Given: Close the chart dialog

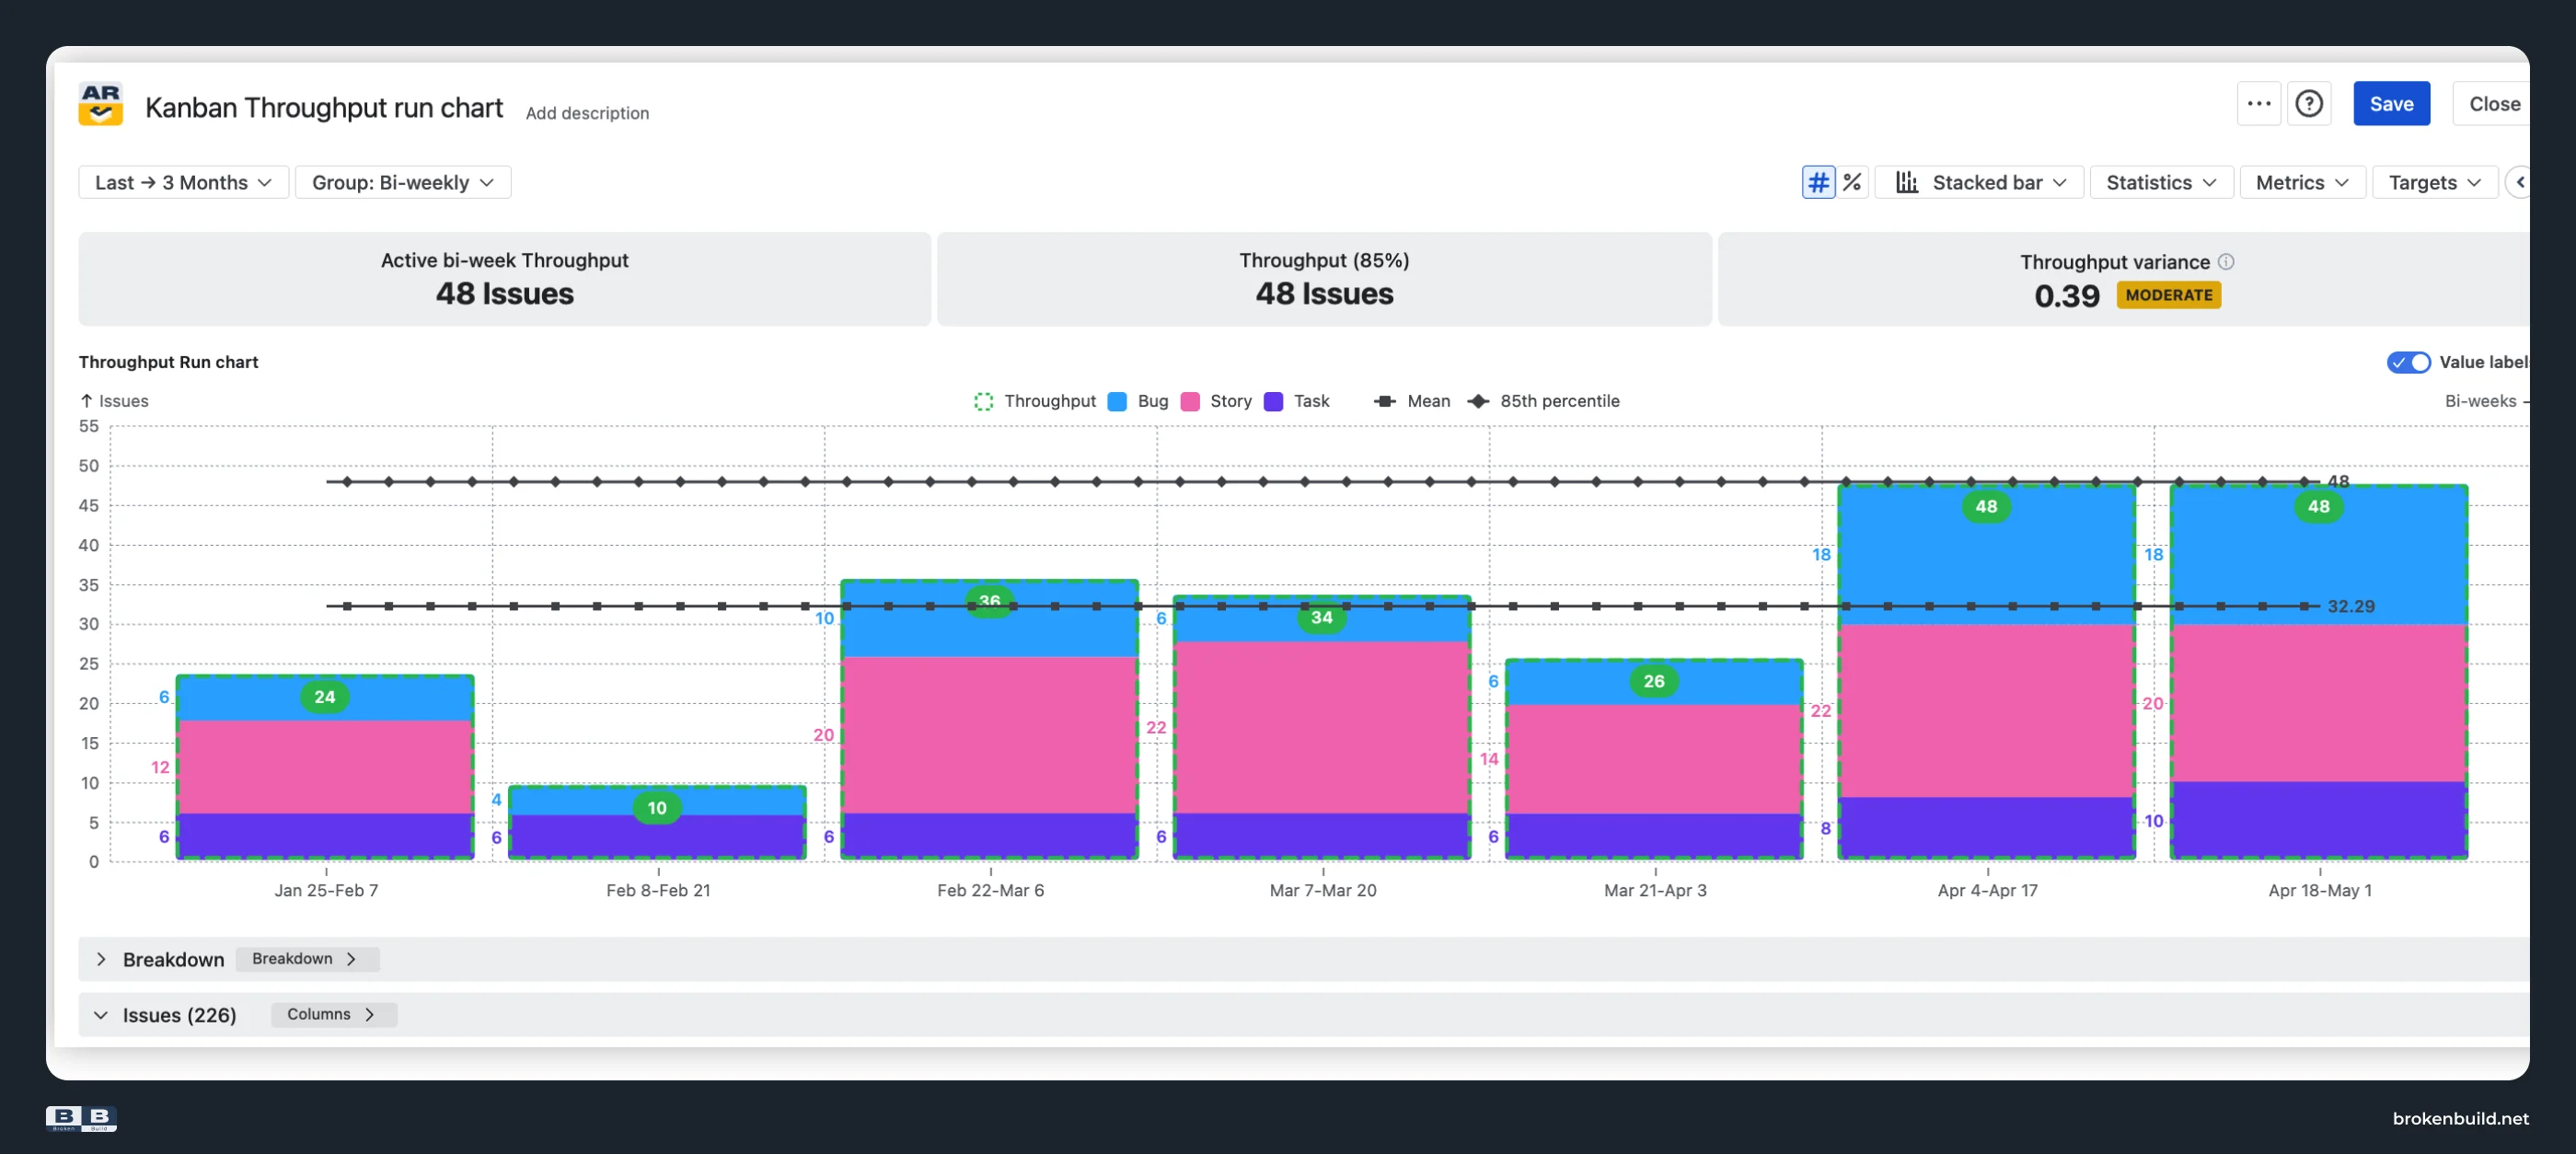Looking at the screenshot, I should click(2493, 103).
